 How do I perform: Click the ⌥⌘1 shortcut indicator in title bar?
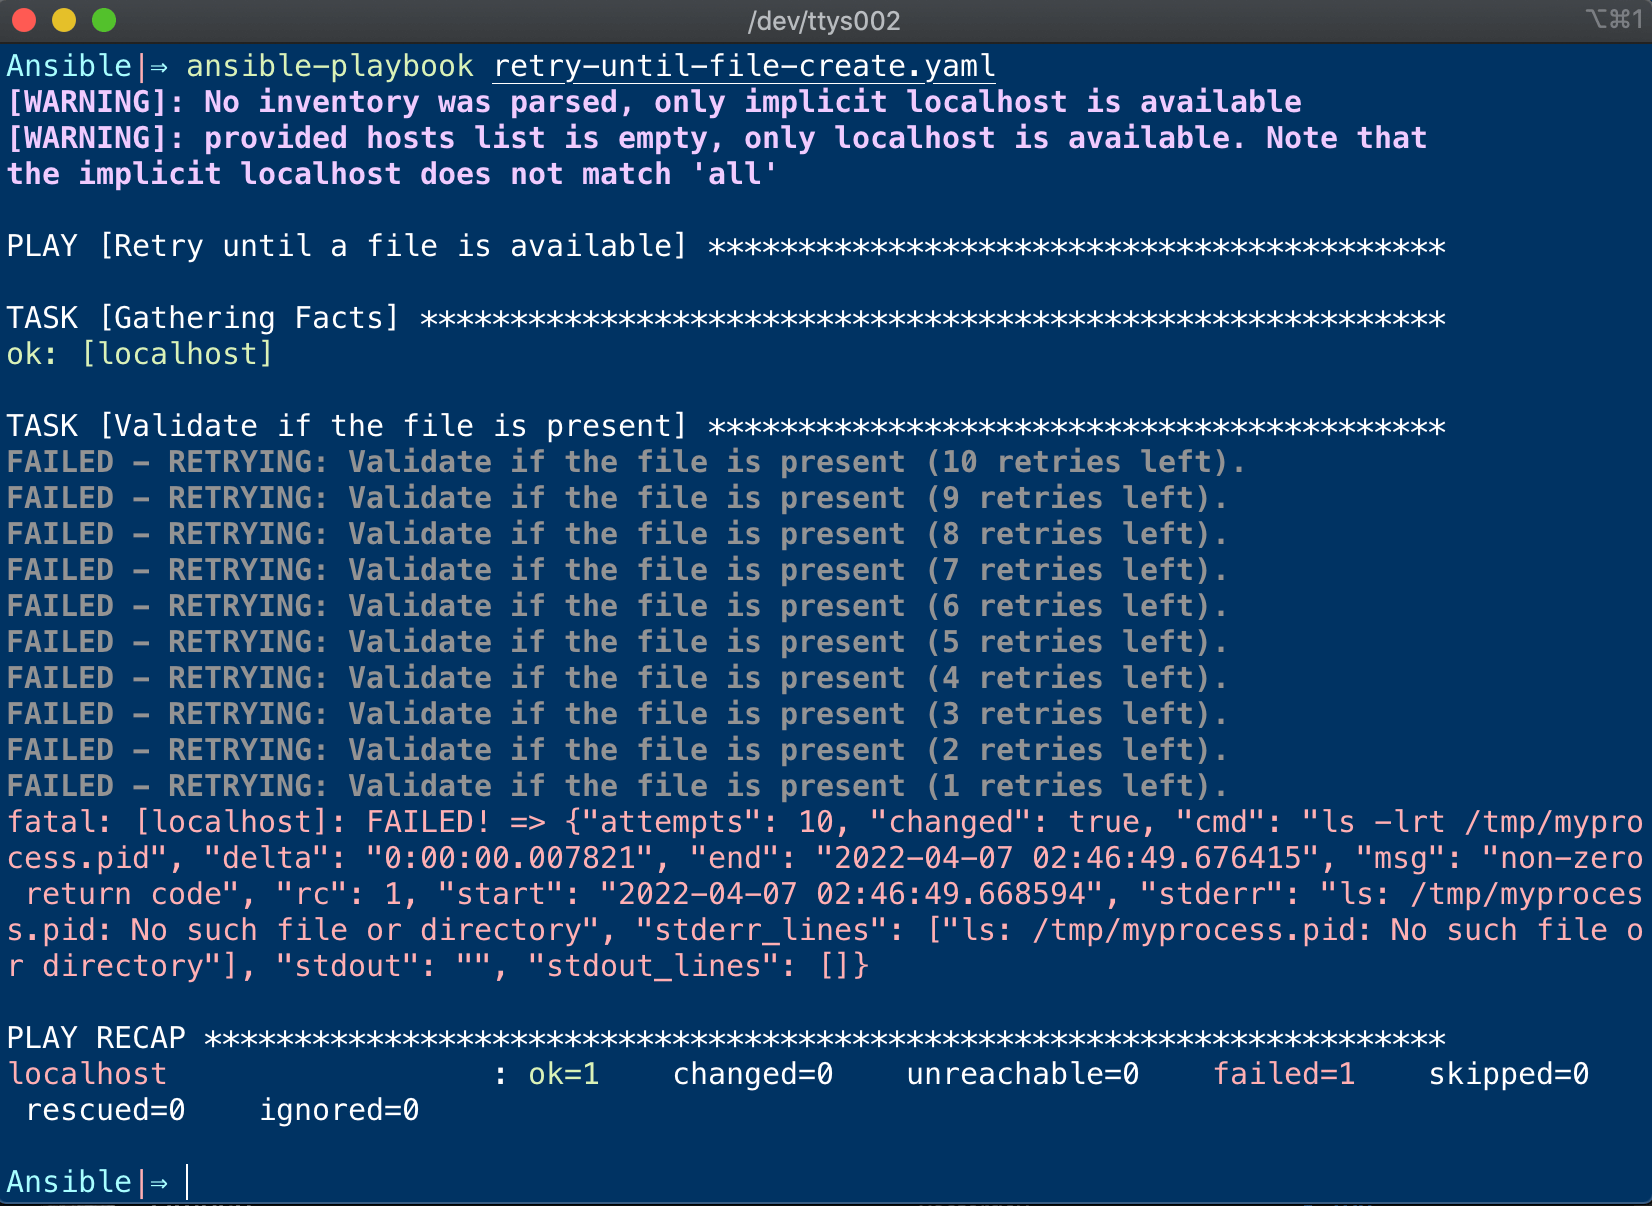1613,19
